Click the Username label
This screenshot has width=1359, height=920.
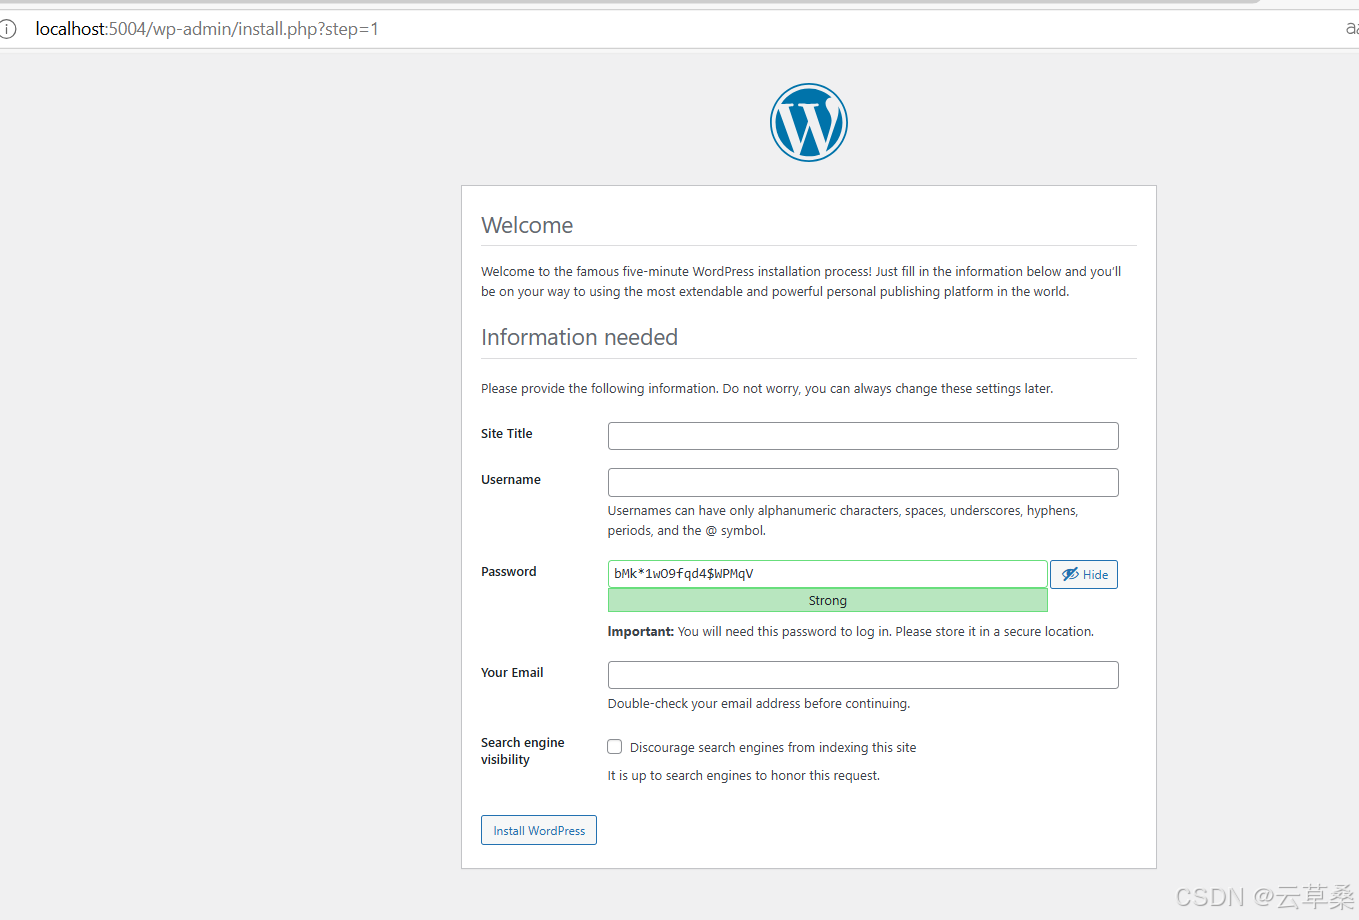[x=511, y=479]
